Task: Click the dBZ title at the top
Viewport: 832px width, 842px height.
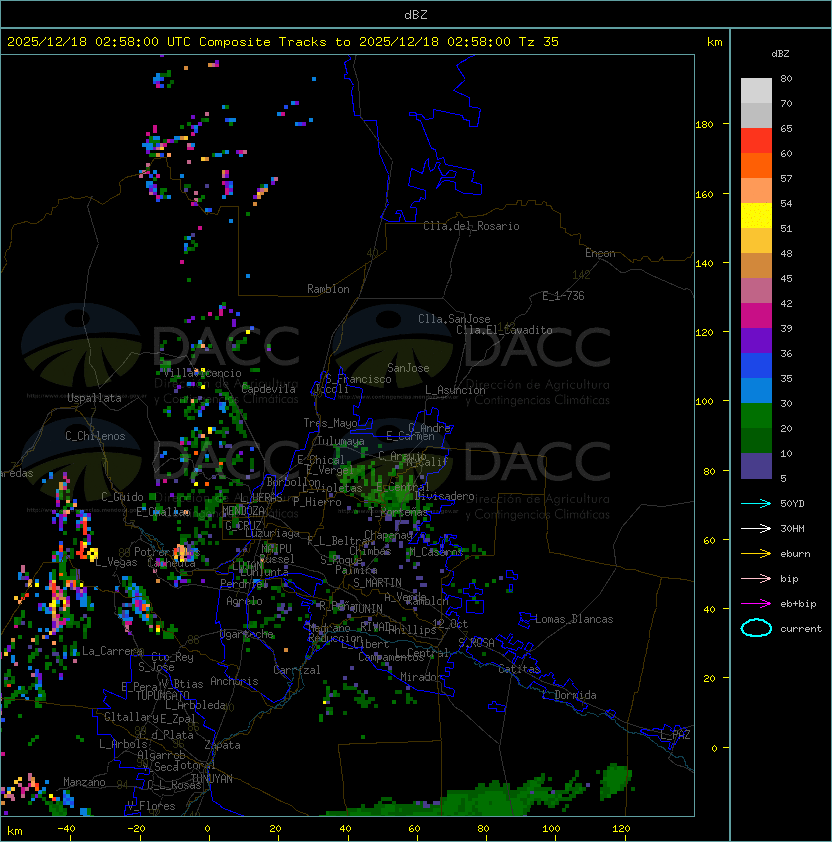Action: pos(416,15)
